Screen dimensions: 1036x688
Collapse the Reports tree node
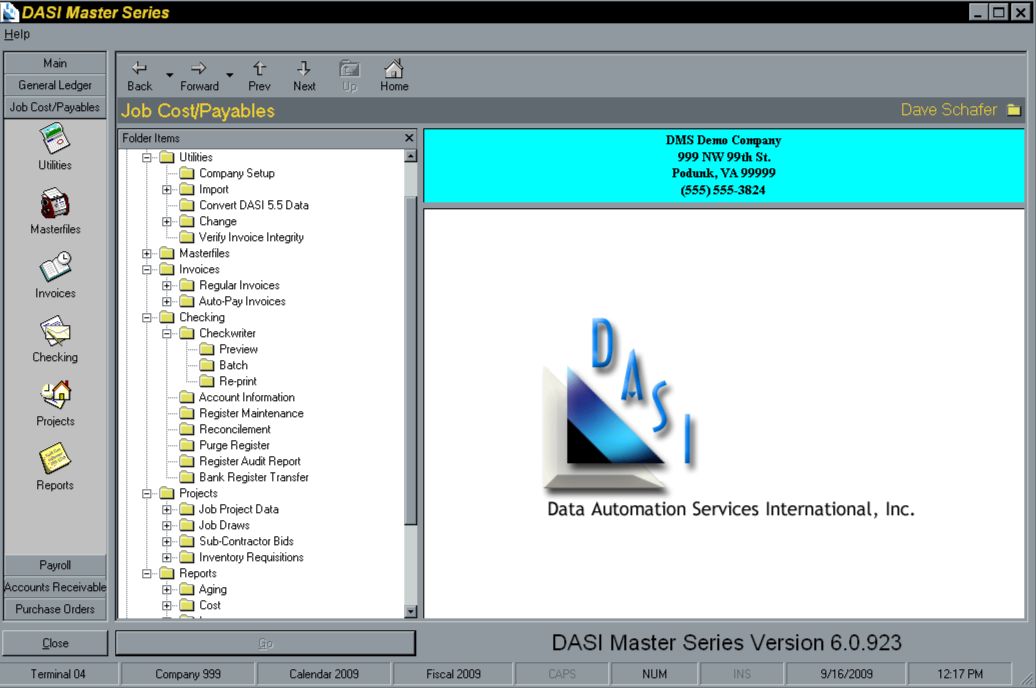point(147,574)
